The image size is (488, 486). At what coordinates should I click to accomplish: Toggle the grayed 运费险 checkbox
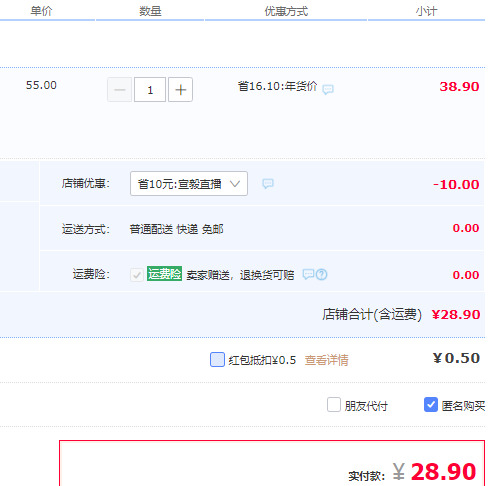coord(137,275)
